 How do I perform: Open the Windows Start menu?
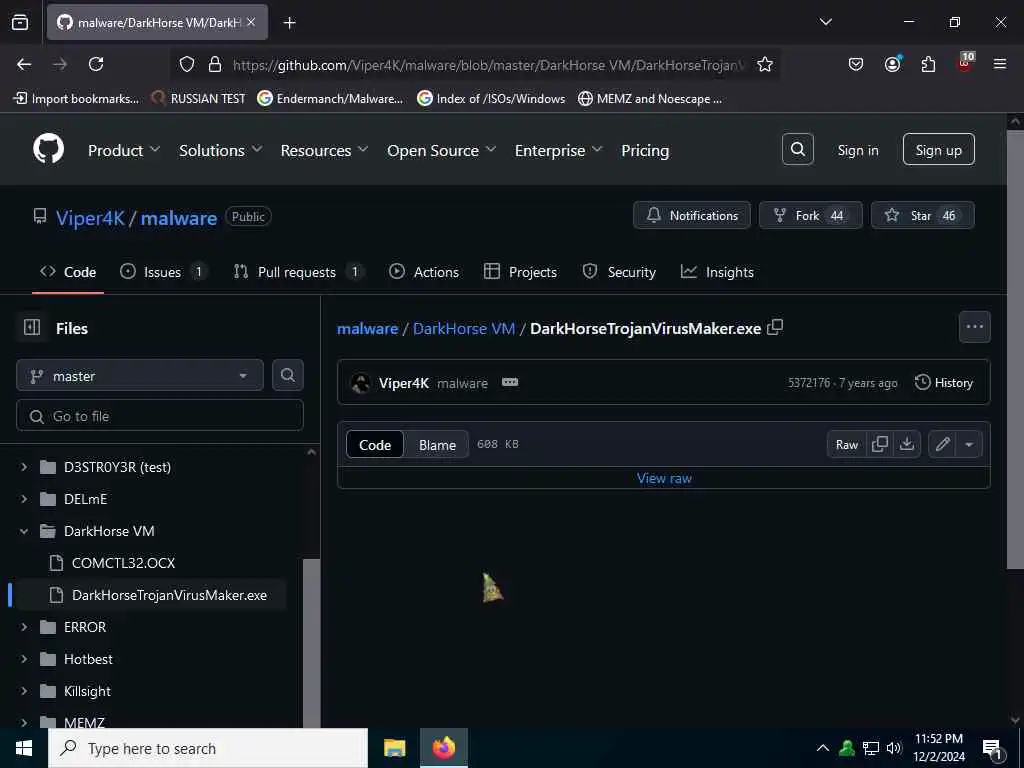pyautogui.click(x=24, y=748)
